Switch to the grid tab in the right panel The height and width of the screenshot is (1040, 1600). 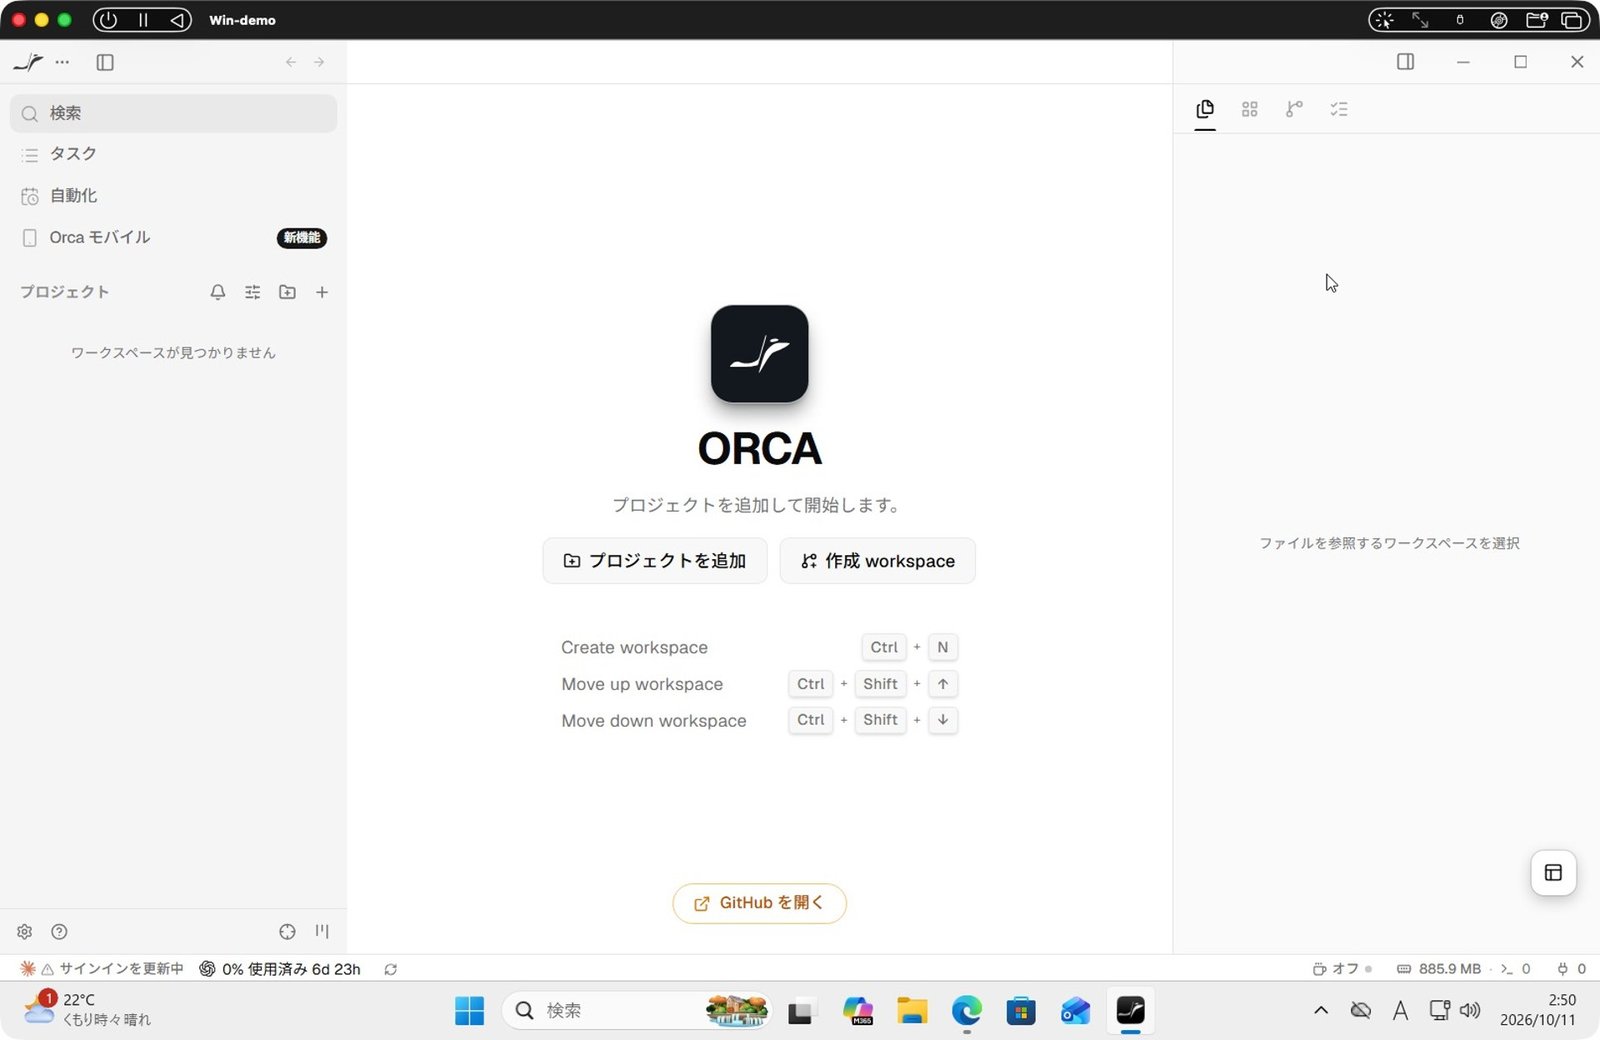(x=1250, y=109)
